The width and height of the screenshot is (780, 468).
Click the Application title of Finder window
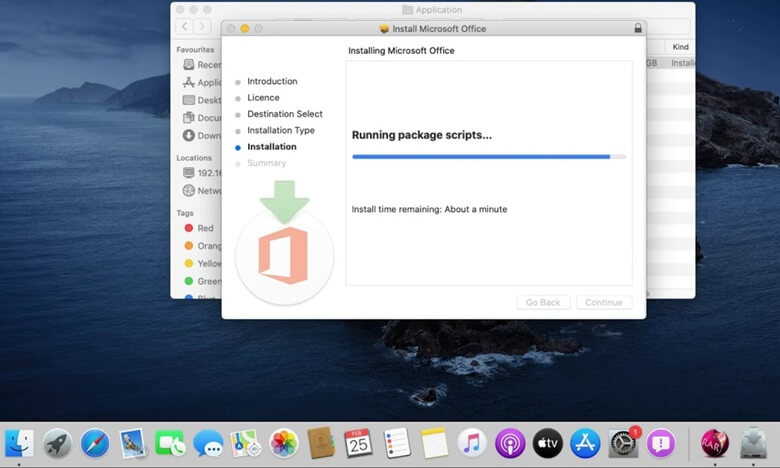(x=439, y=10)
